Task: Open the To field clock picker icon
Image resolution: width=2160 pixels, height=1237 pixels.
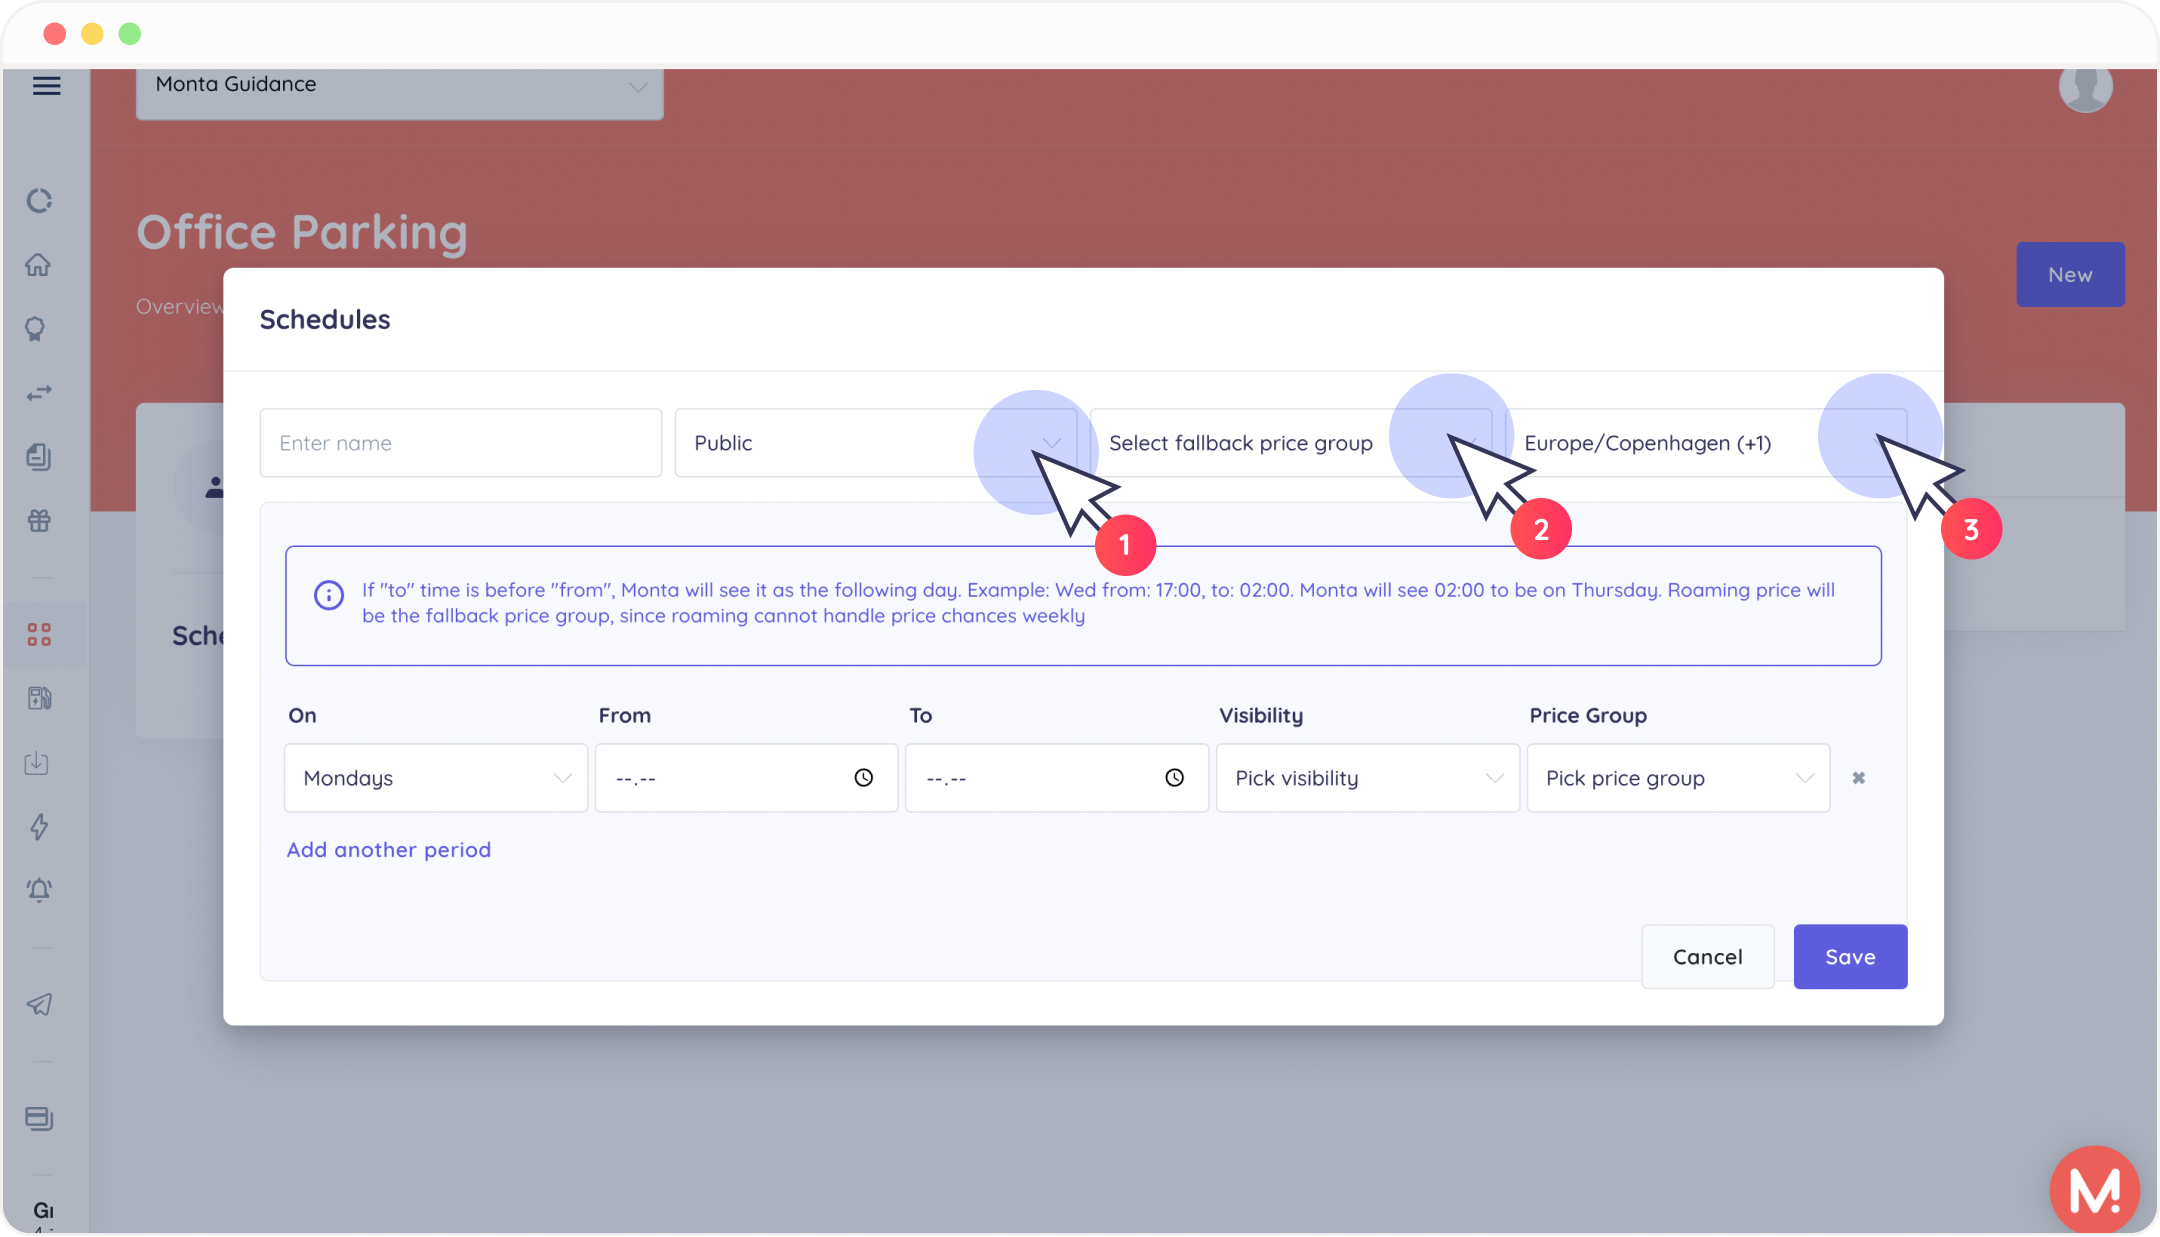Action: pos(1175,778)
